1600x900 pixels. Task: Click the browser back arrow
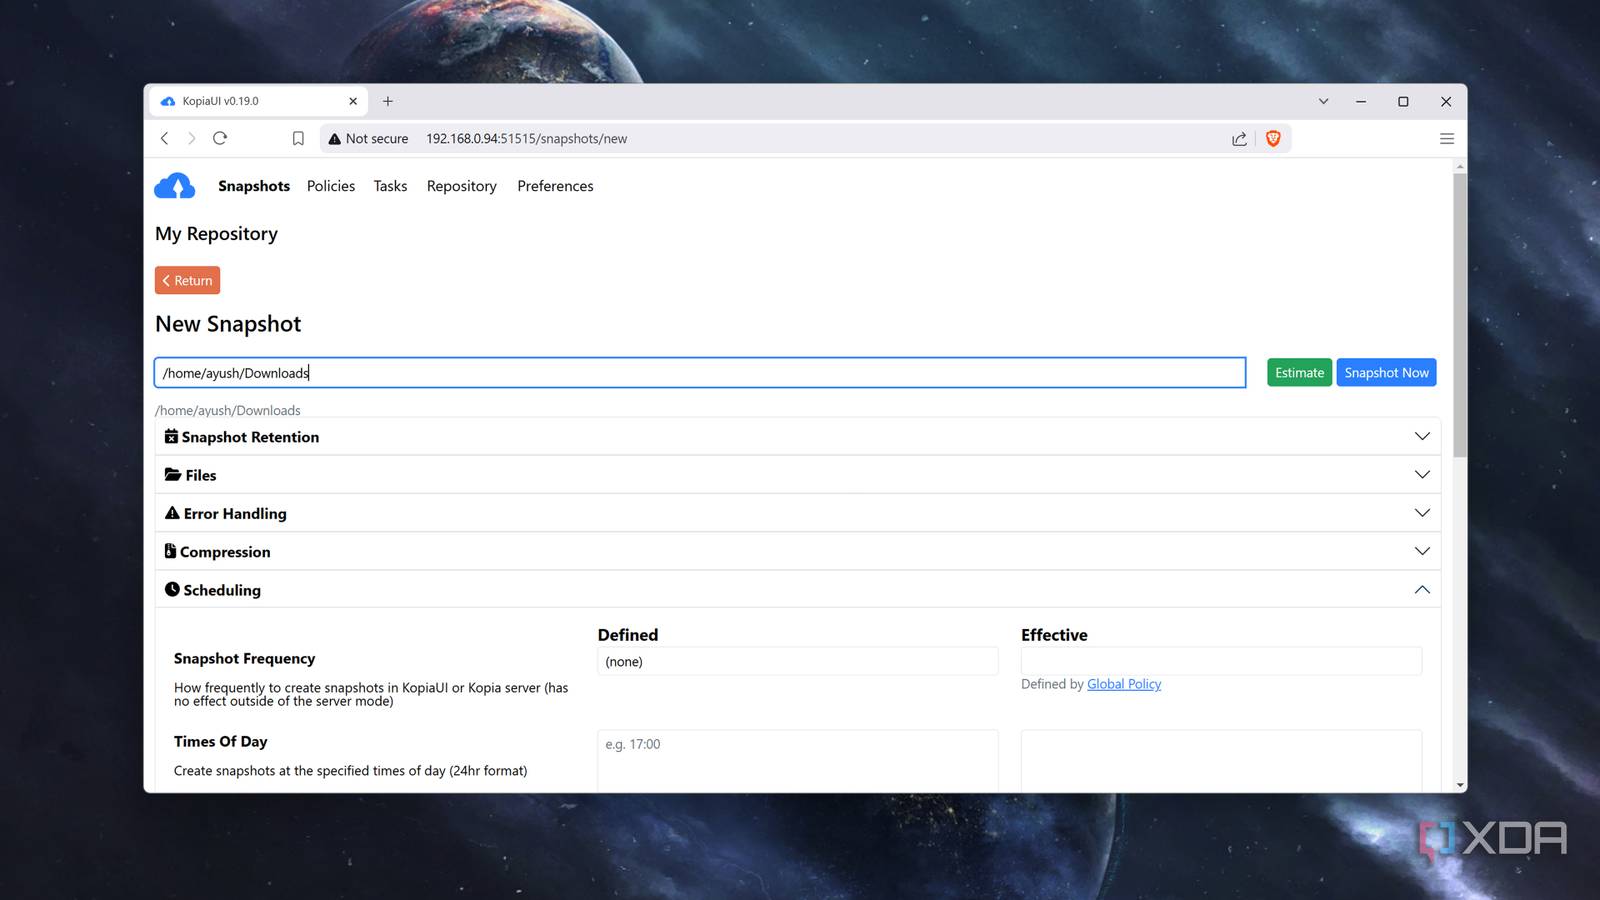(x=164, y=138)
